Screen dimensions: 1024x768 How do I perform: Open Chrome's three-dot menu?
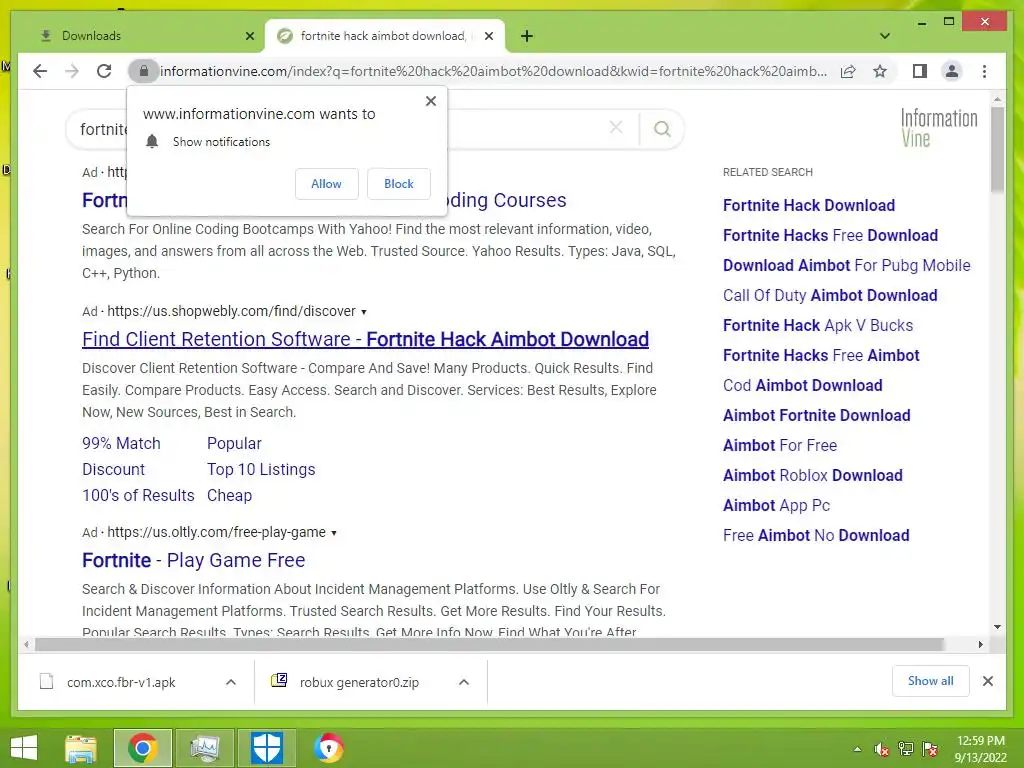[984, 71]
